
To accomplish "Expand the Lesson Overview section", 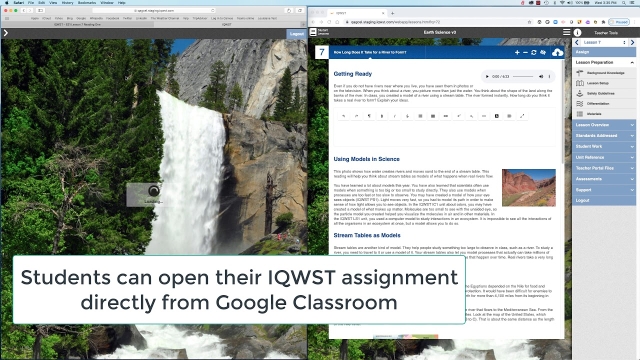I will pos(604,125).
